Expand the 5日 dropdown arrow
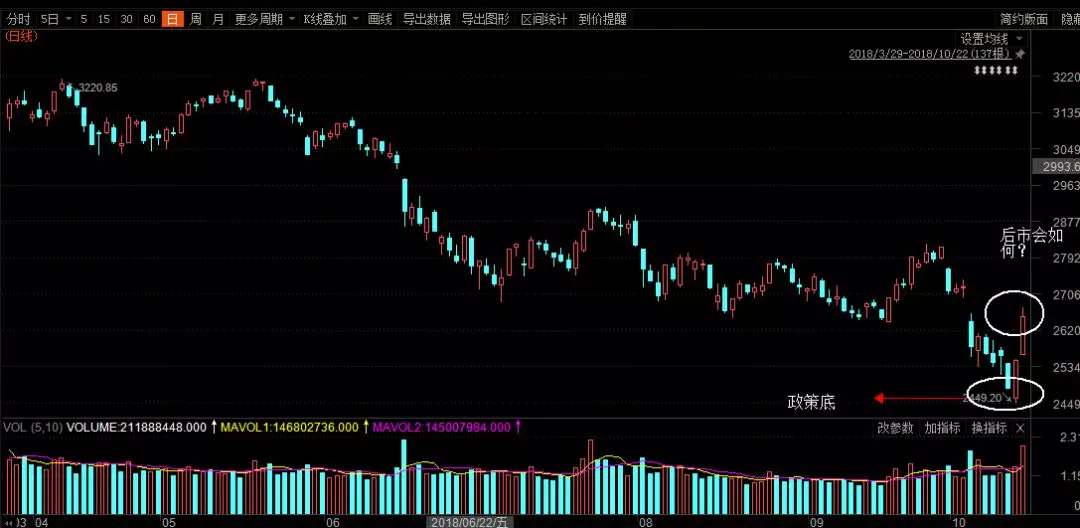This screenshot has height=528, width=1080. (66, 19)
